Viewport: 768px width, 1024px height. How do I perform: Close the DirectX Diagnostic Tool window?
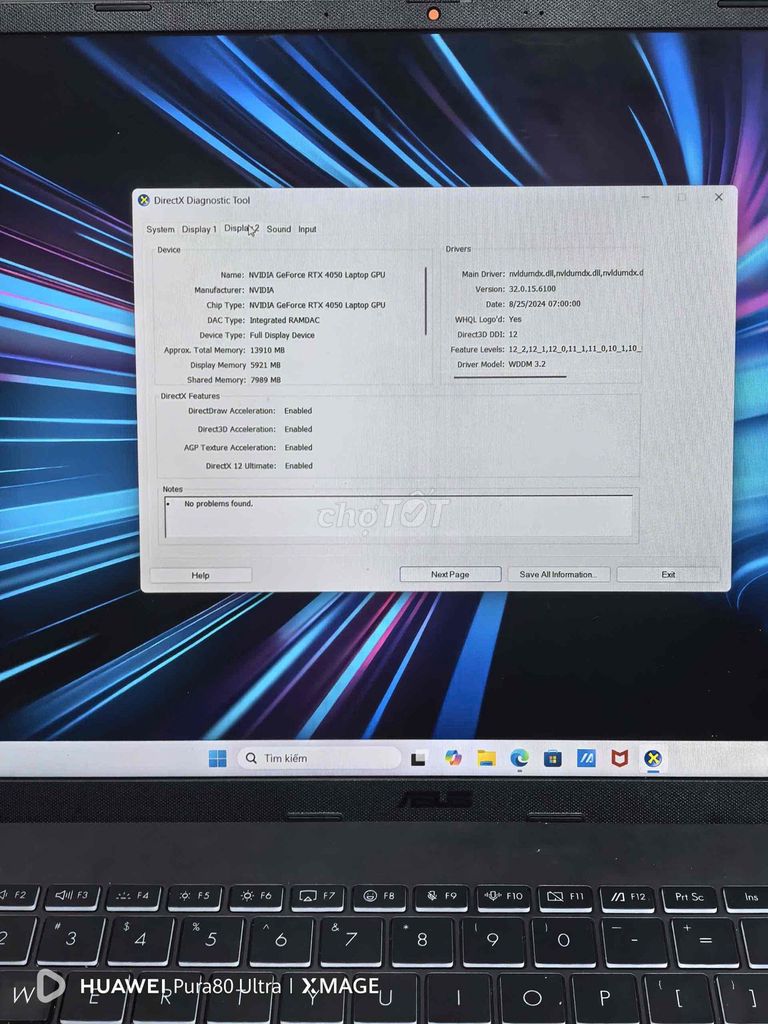(718, 197)
